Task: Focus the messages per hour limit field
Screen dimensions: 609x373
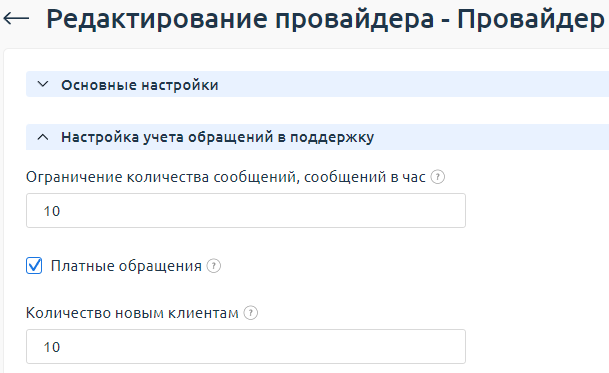Action: pos(246,211)
